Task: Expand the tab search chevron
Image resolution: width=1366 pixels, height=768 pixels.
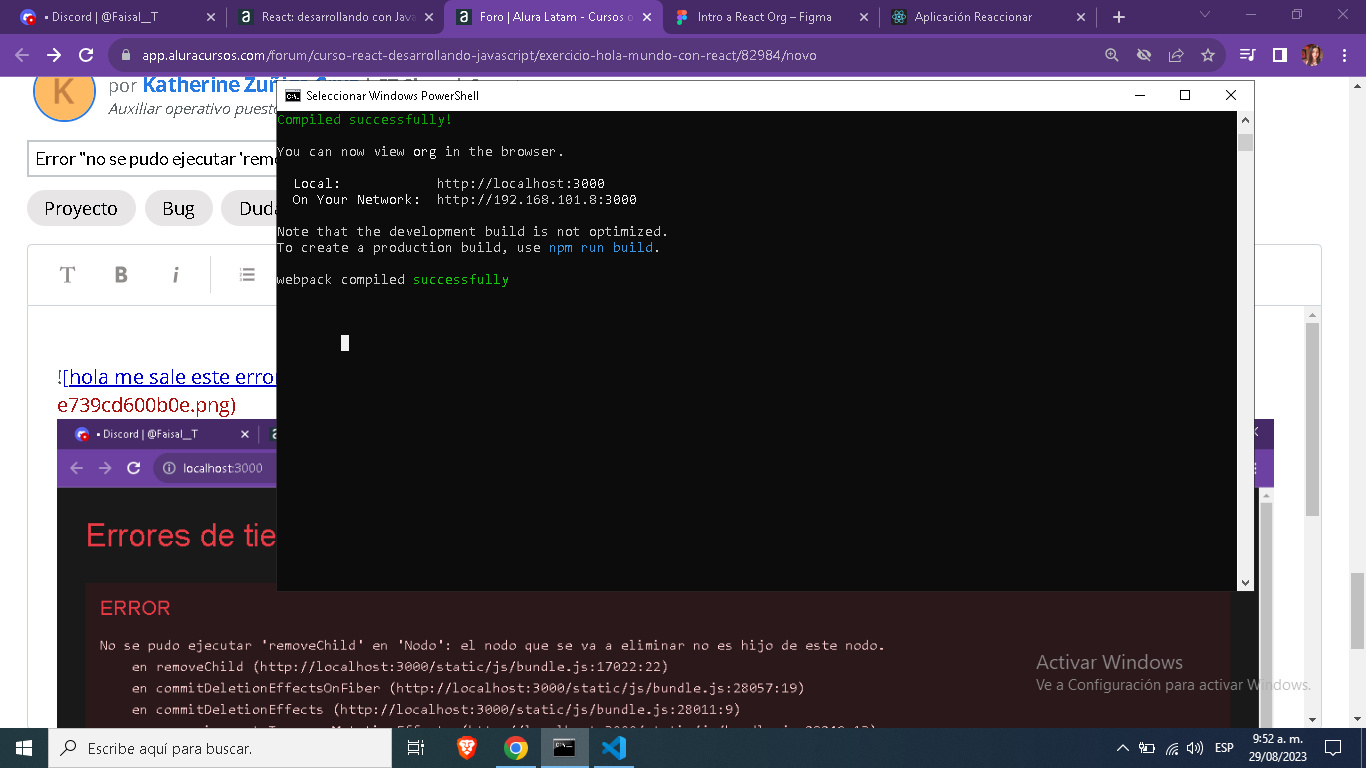Action: pos(1205,15)
